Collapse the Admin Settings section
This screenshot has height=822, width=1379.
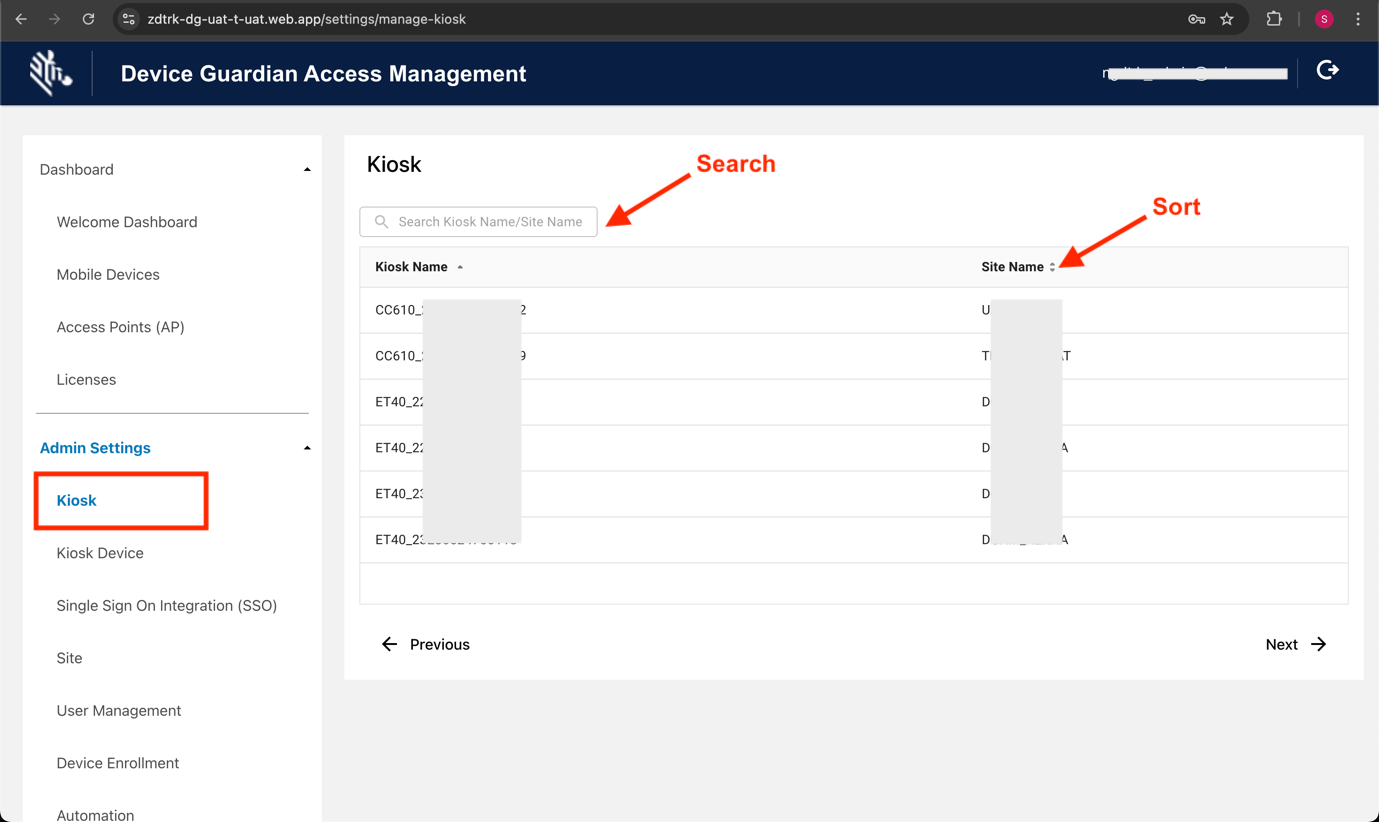coord(307,448)
